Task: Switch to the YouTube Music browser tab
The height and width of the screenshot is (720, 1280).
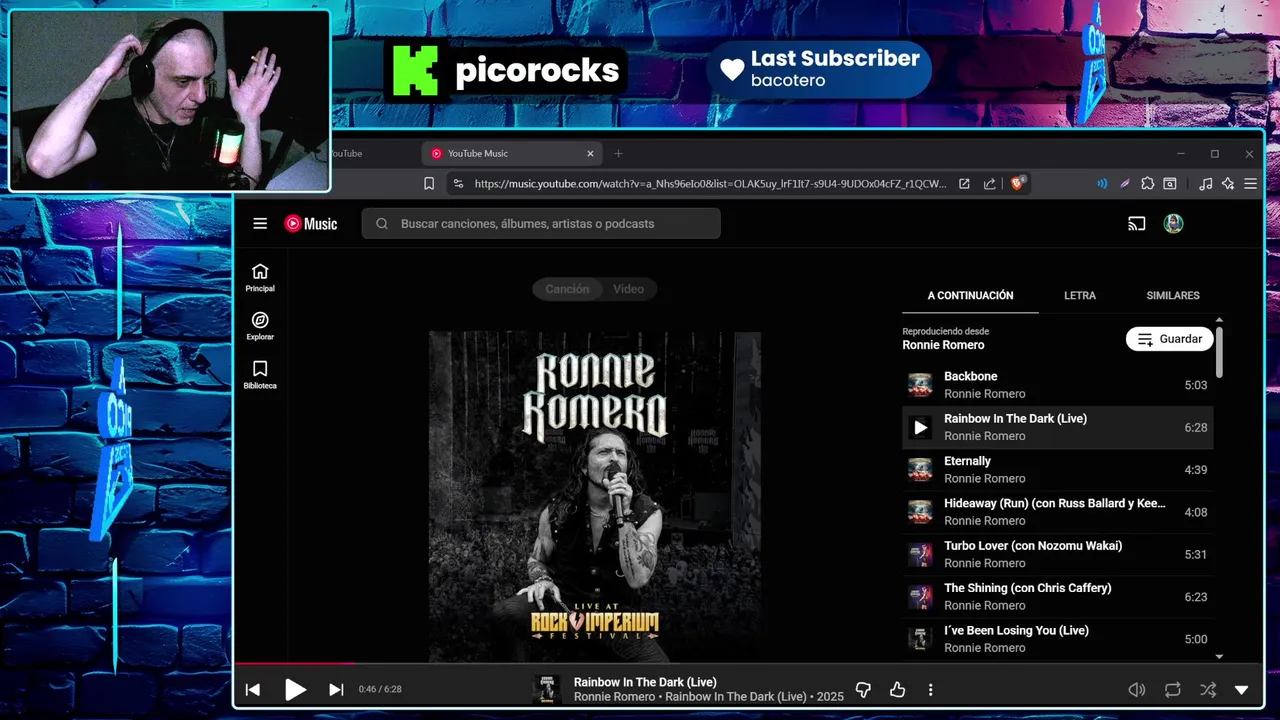Action: click(x=514, y=153)
